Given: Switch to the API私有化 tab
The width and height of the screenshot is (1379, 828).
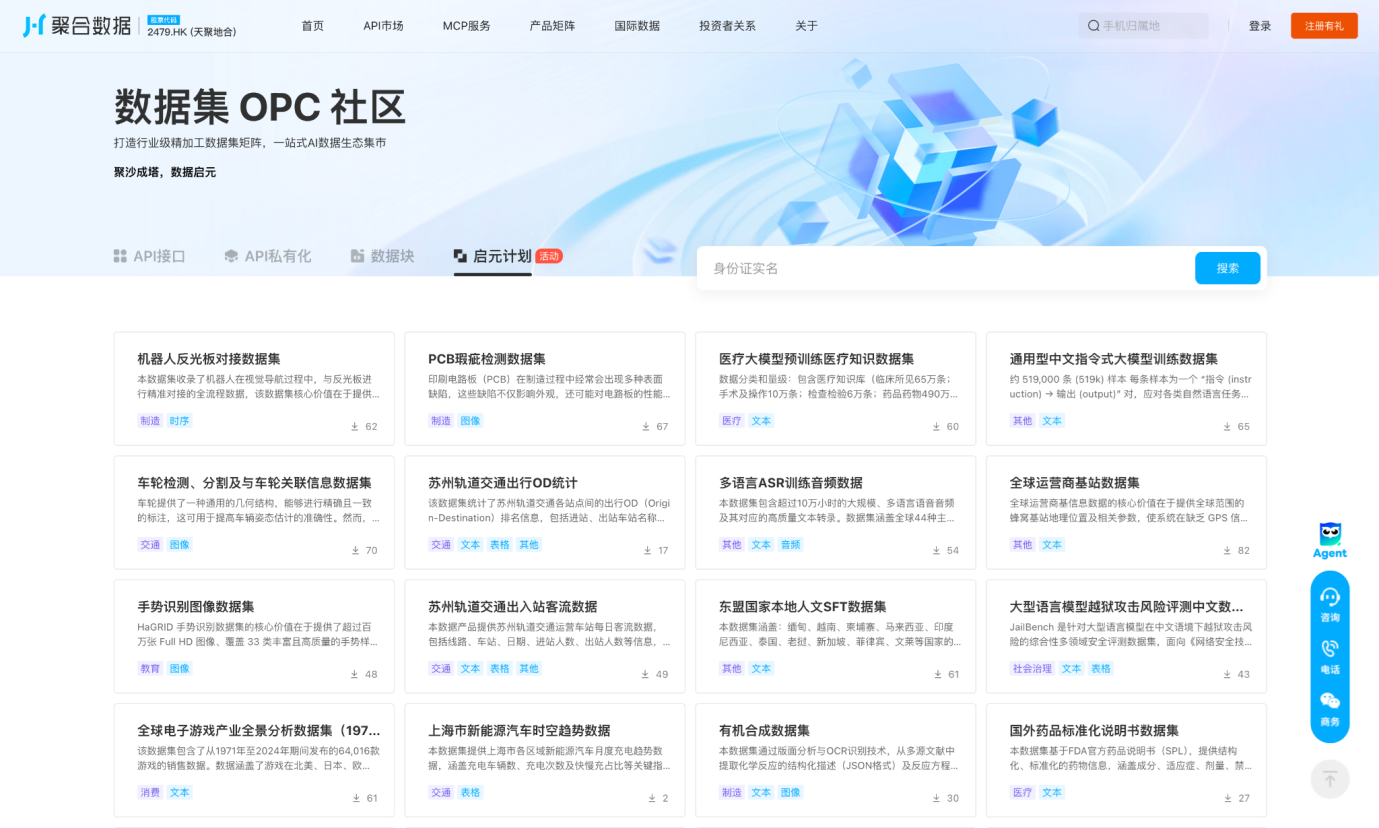Looking at the screenshot, I should click(268, 256).
